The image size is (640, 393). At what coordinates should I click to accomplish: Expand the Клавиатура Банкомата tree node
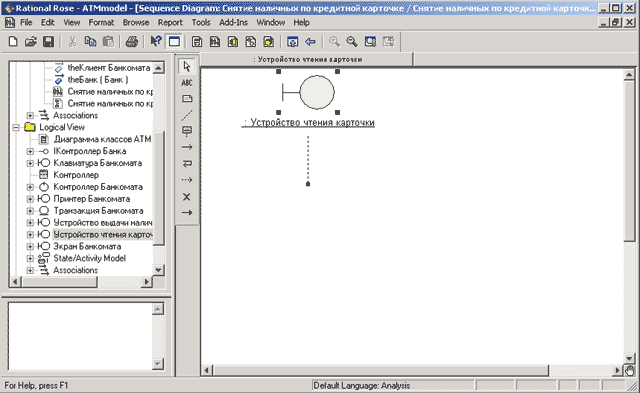click(30, 163)
